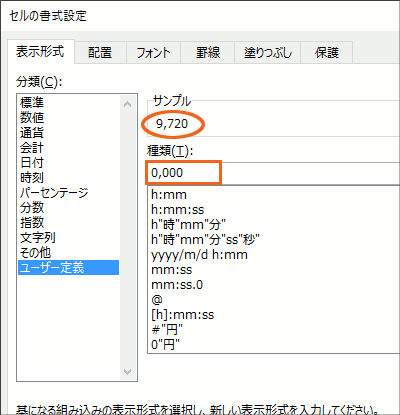Choose the @ text format entry
The width and height of the screenshot is (400, 415).
pyautogui.click(x=157, y=300)
